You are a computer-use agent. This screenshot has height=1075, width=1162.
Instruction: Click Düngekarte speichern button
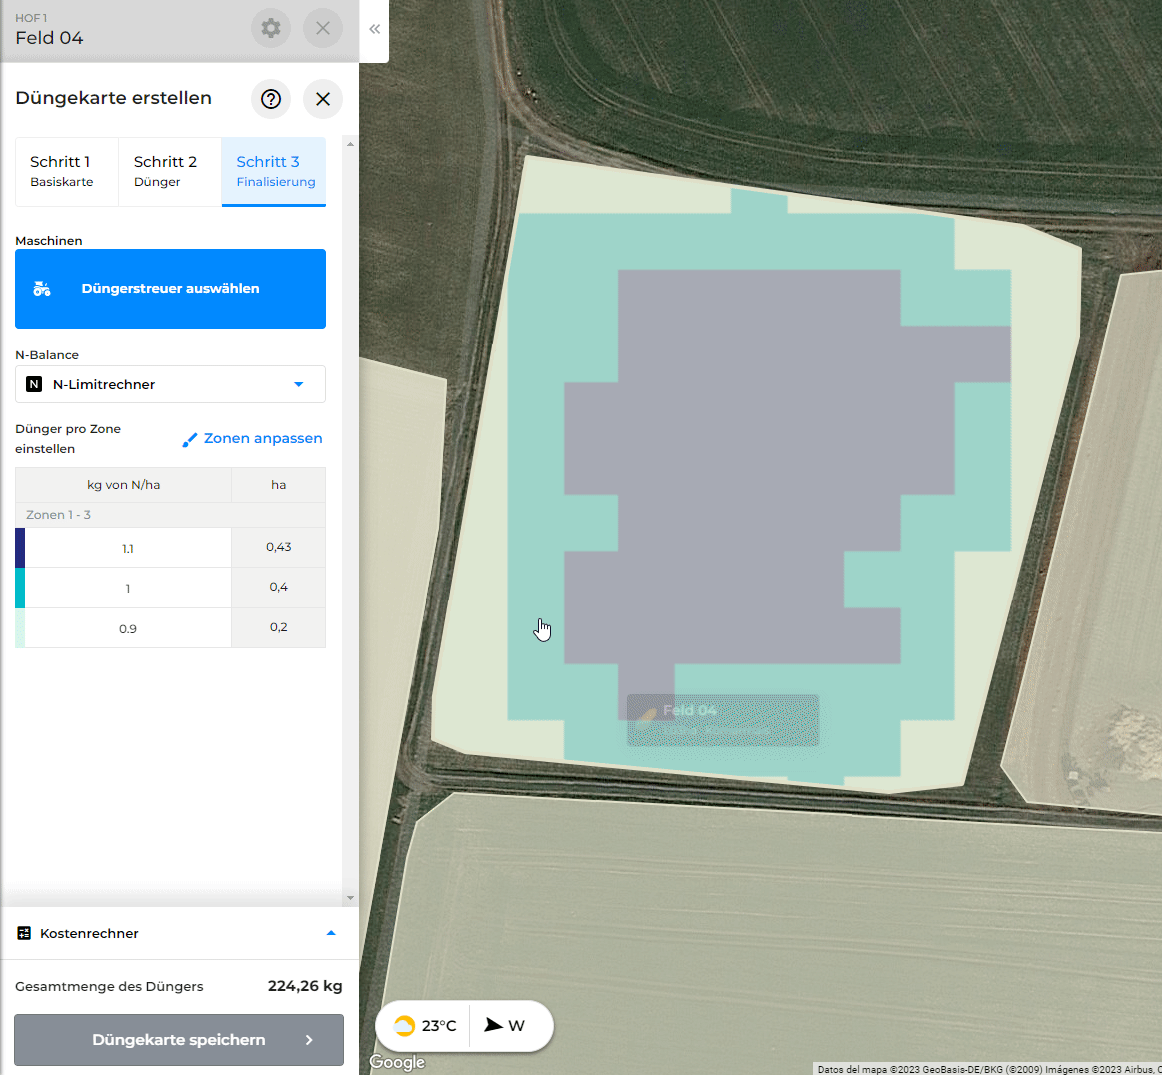tap(179, 1040)
